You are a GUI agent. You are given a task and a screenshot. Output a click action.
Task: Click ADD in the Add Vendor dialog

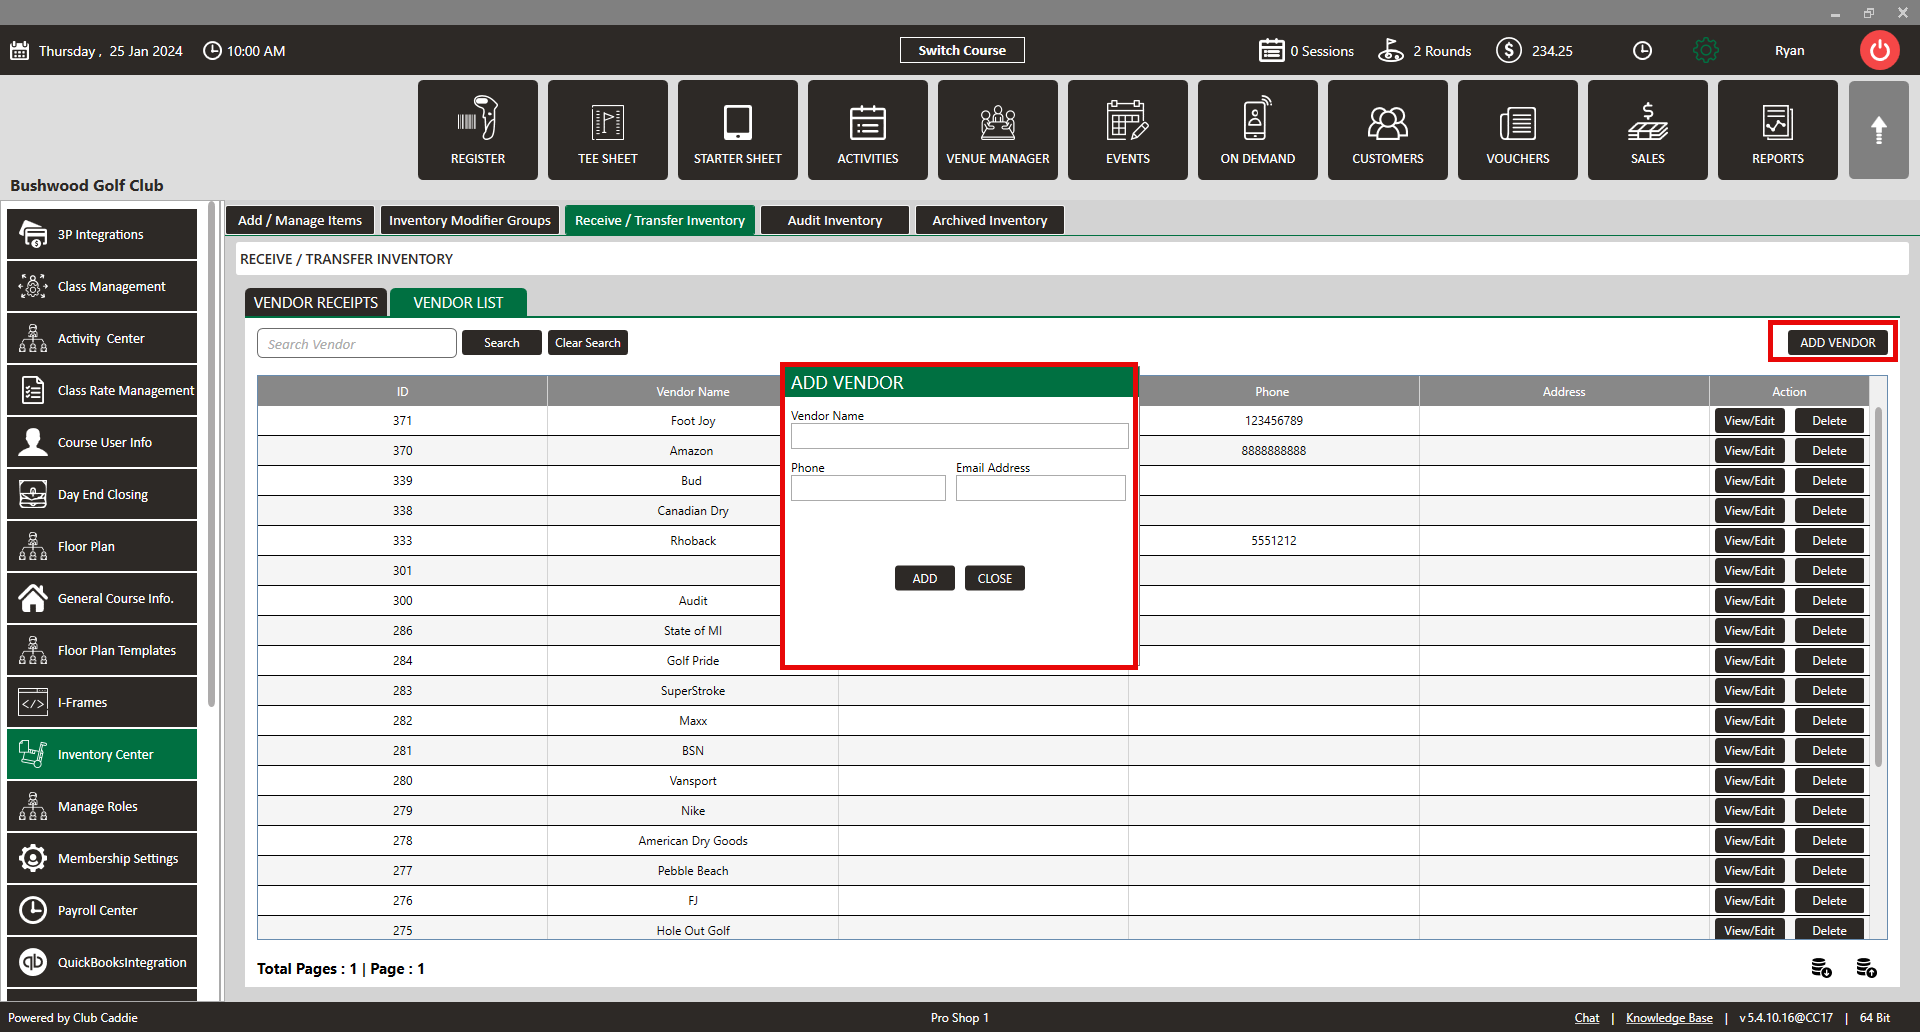(x=925, y=578)
